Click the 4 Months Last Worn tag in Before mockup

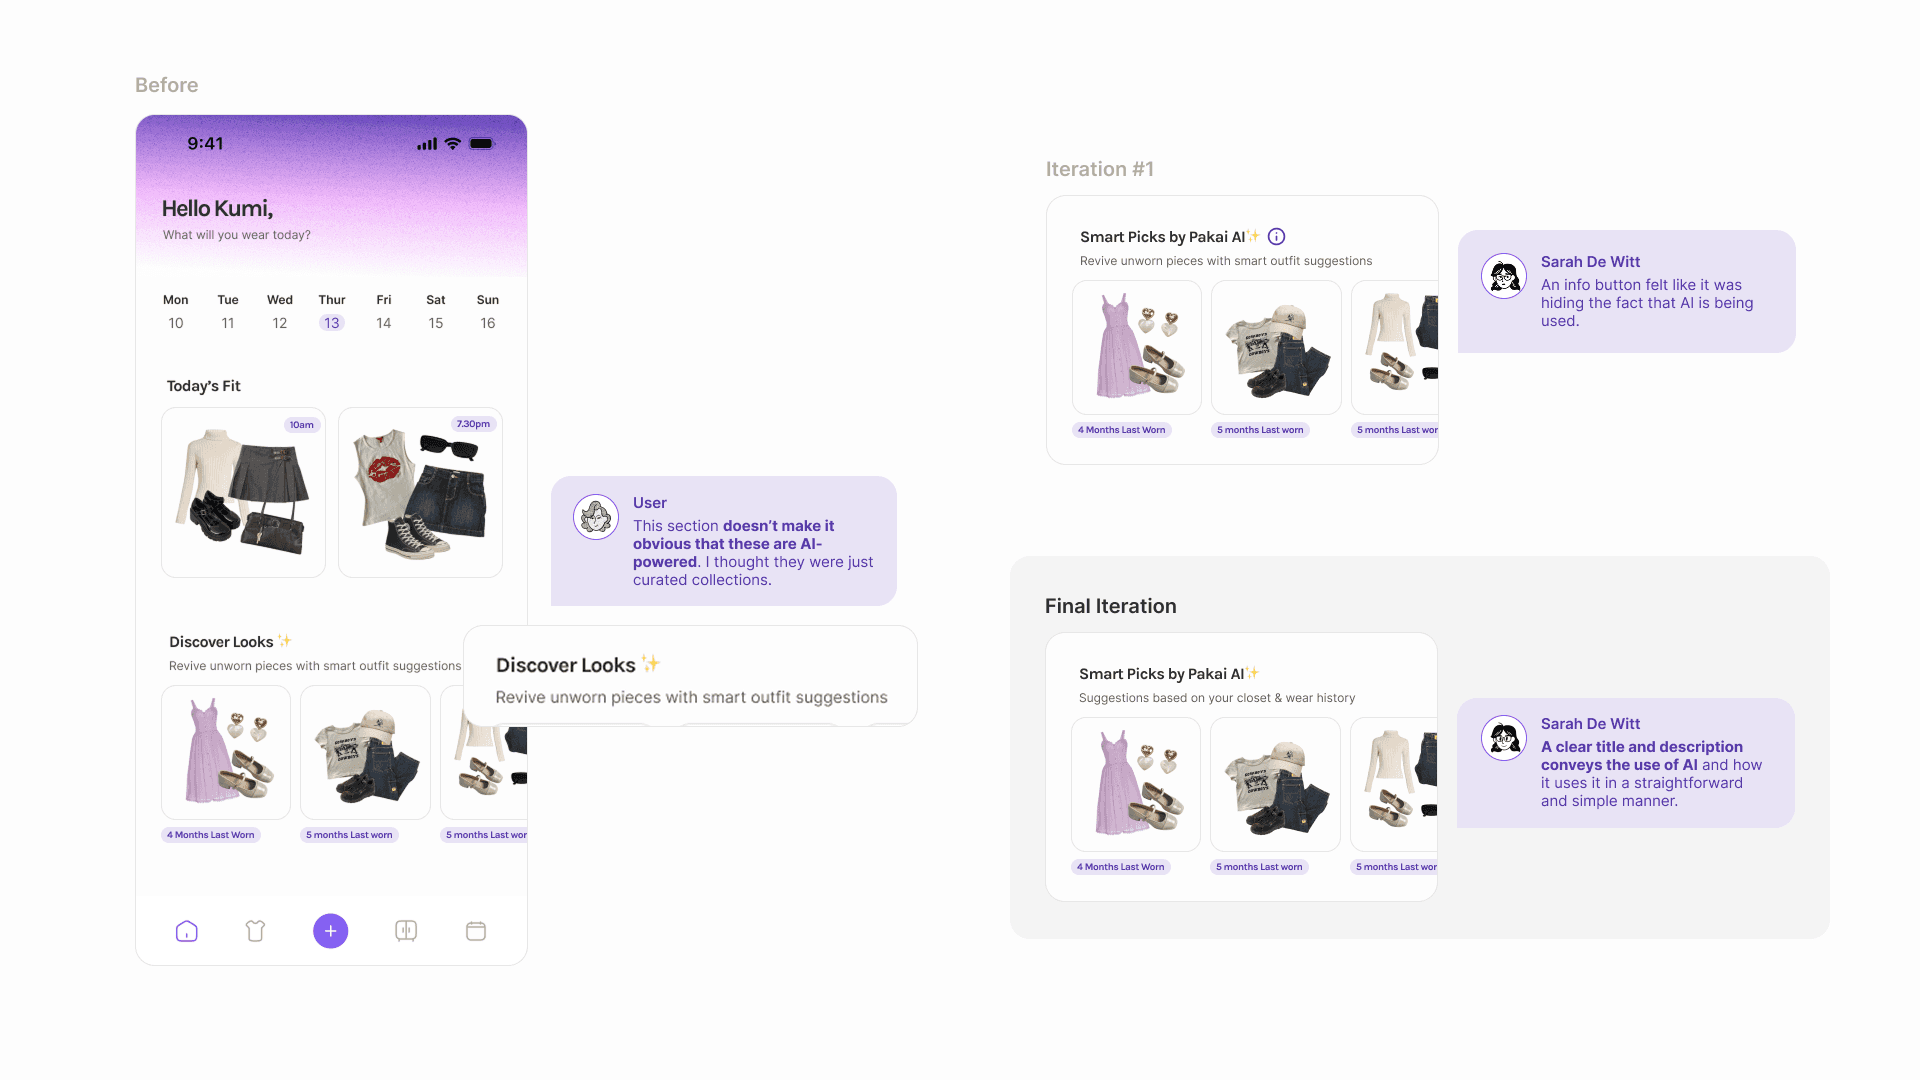pyautogui.click(x=211, y=835)
